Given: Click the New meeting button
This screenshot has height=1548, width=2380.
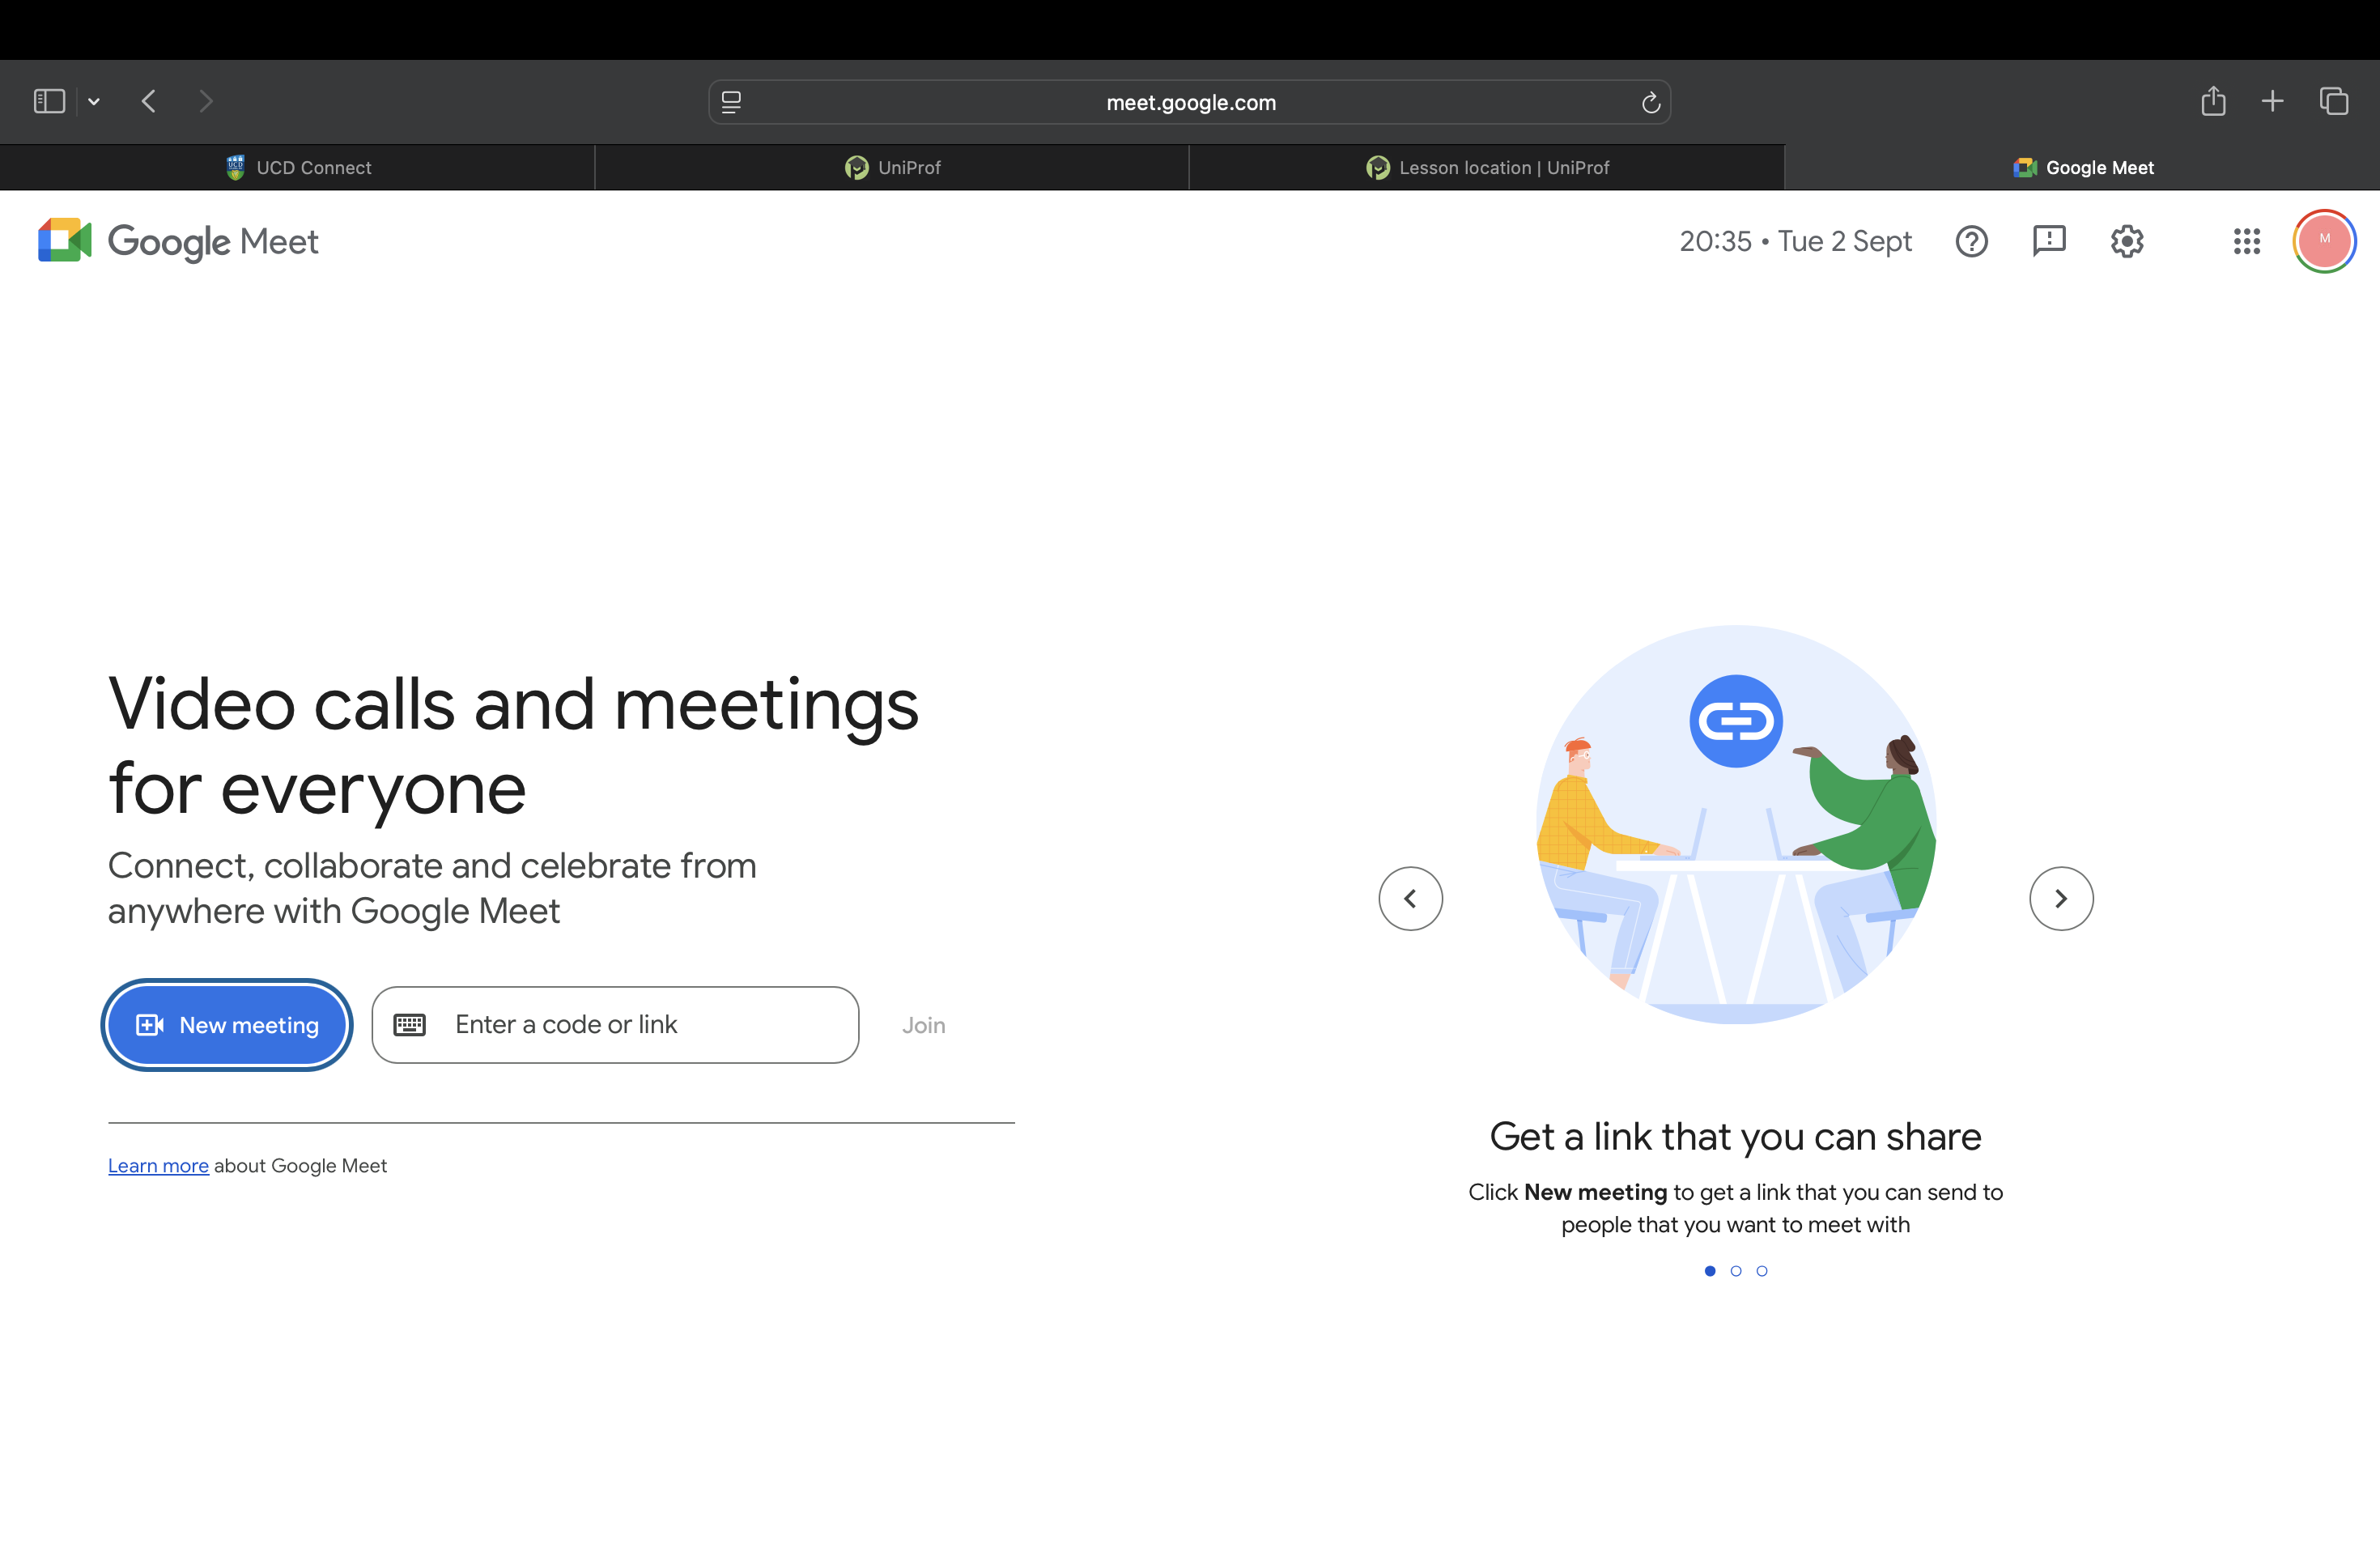Looking at the screenshot, I should pos(227,1025).
